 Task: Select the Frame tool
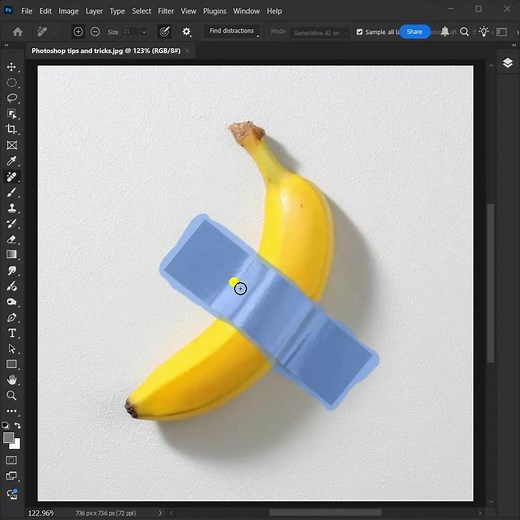point(12,145)
